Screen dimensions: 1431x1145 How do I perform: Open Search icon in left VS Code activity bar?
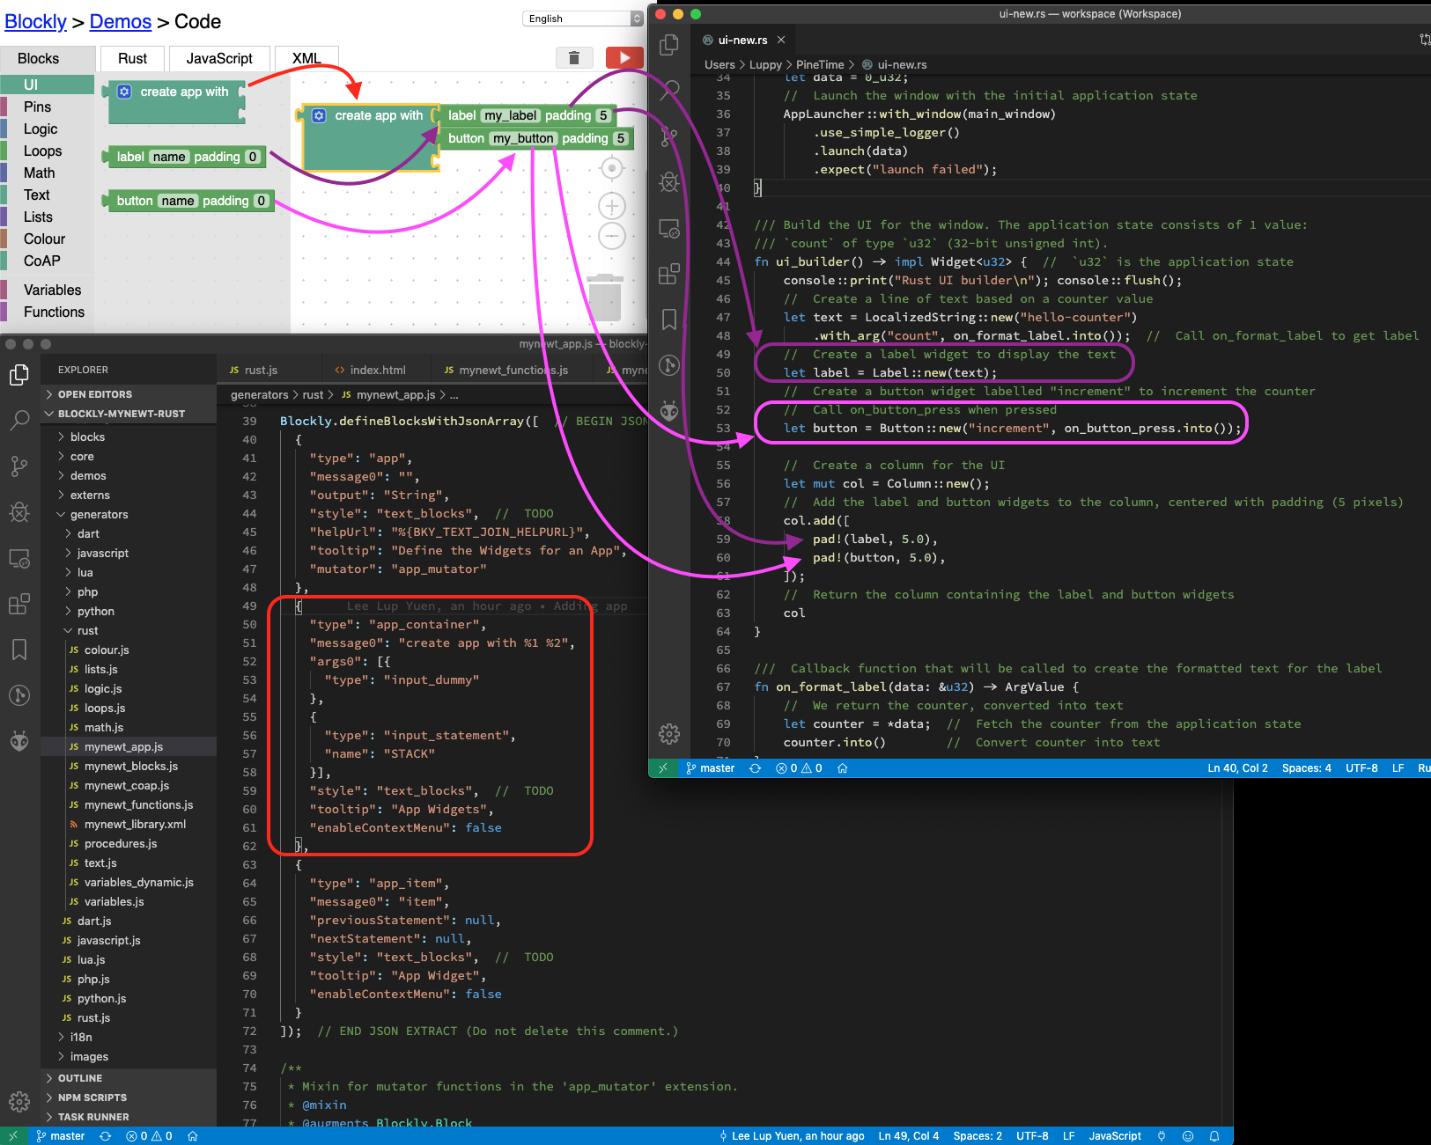19,420
